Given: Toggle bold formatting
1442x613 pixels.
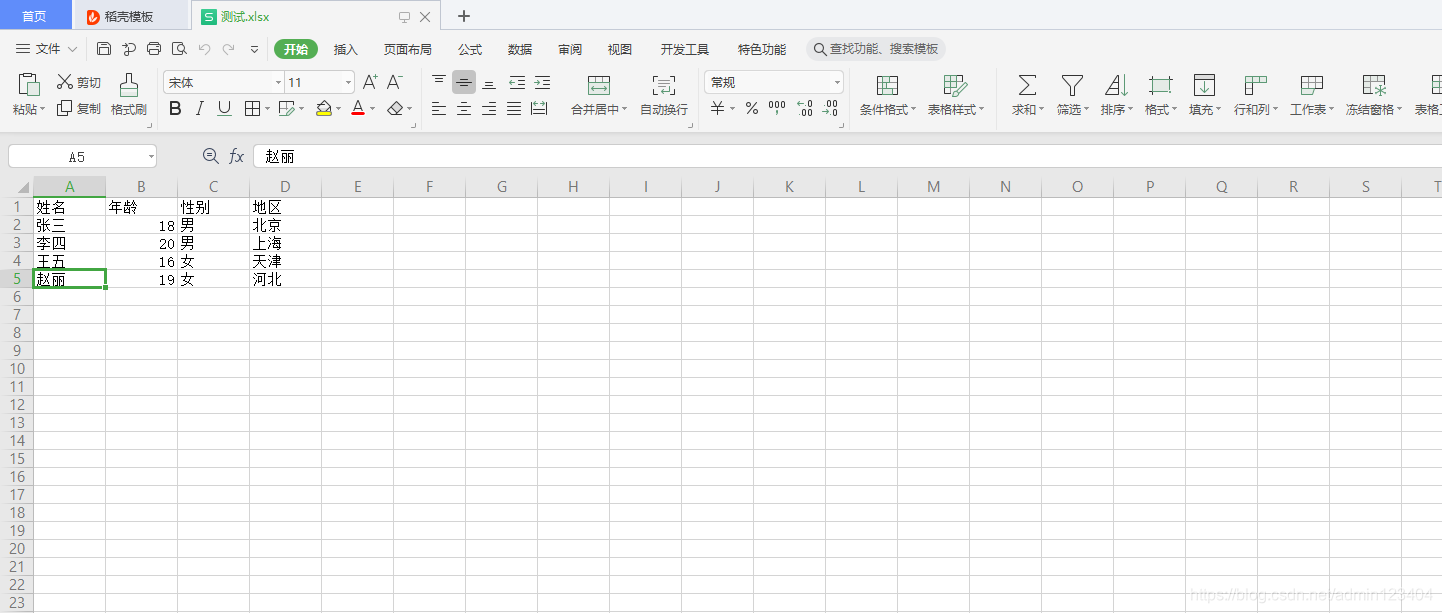Looking at the screenshot, I should pos(175,108).
